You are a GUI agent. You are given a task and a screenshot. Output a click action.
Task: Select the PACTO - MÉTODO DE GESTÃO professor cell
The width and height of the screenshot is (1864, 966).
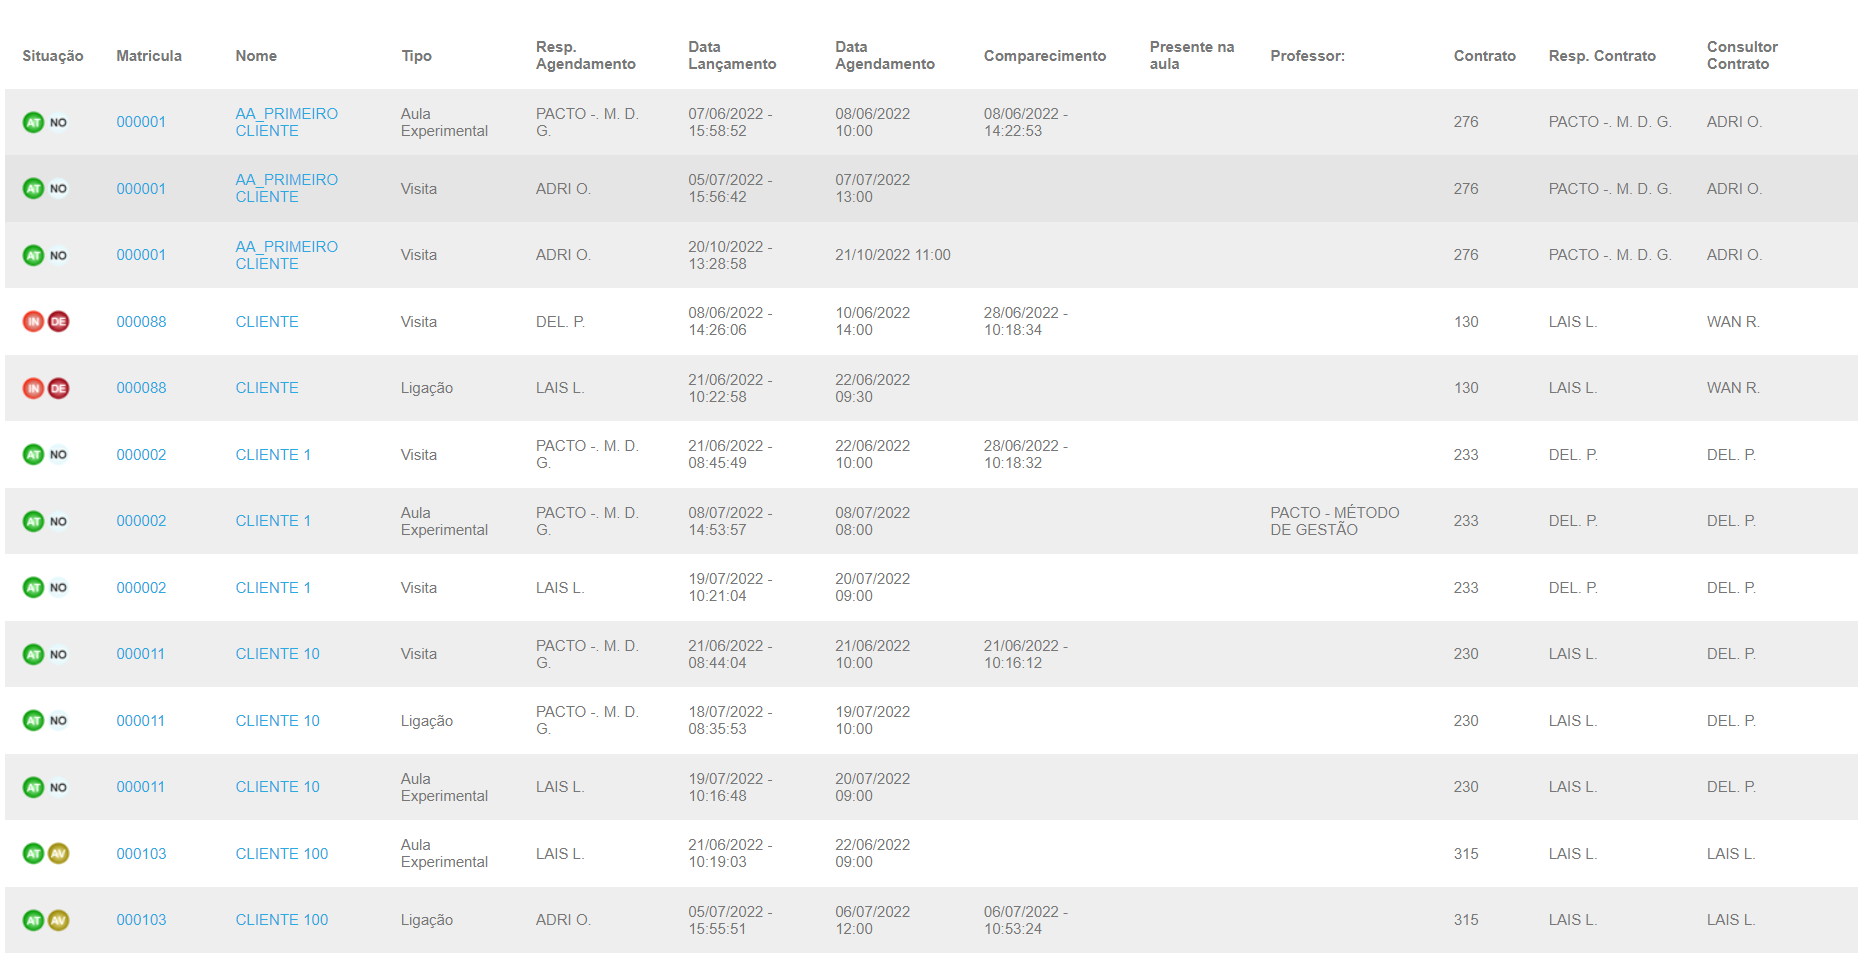click(x=1335, y=521)
